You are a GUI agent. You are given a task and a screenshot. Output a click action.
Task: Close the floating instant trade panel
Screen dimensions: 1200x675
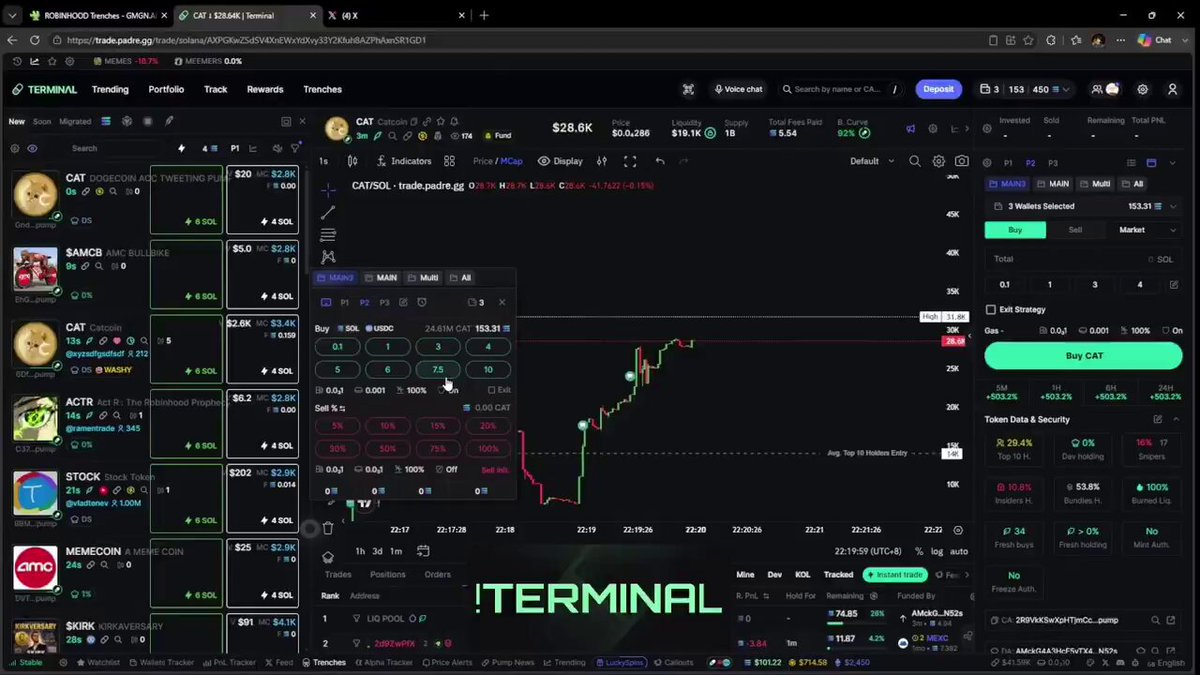coord(502,302)
